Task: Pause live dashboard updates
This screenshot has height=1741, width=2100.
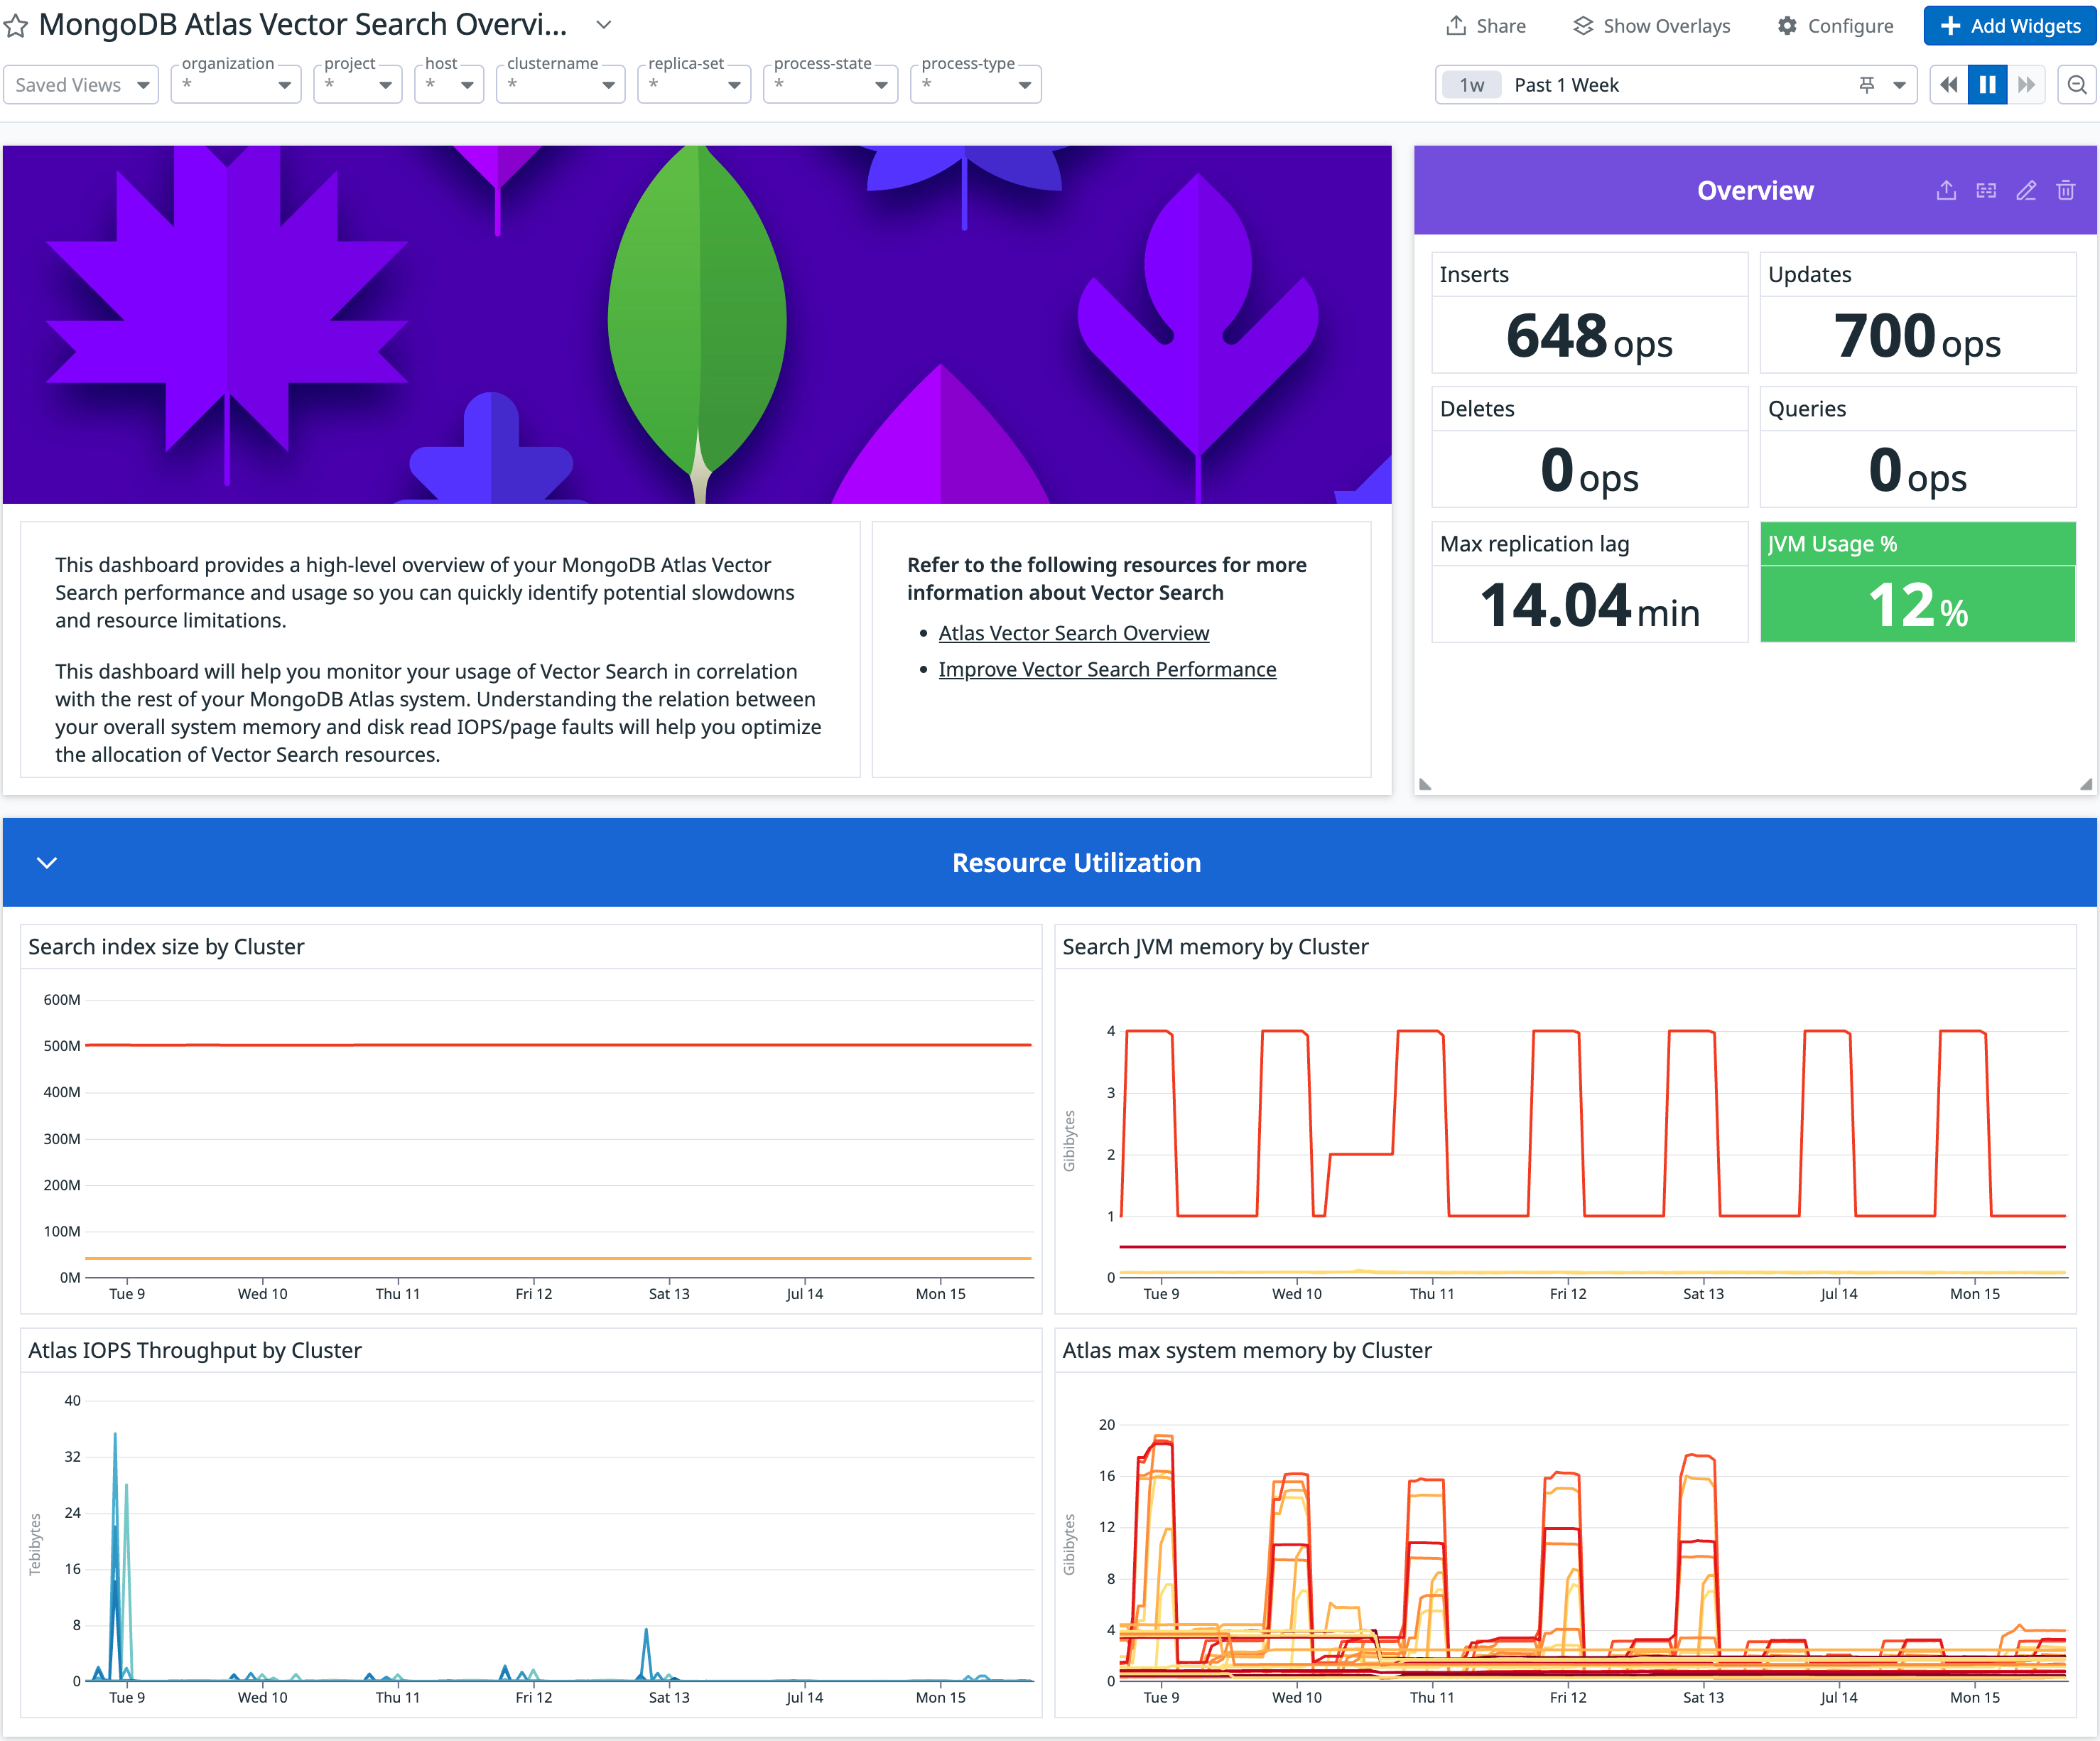Action: (x=1988, y=85)
